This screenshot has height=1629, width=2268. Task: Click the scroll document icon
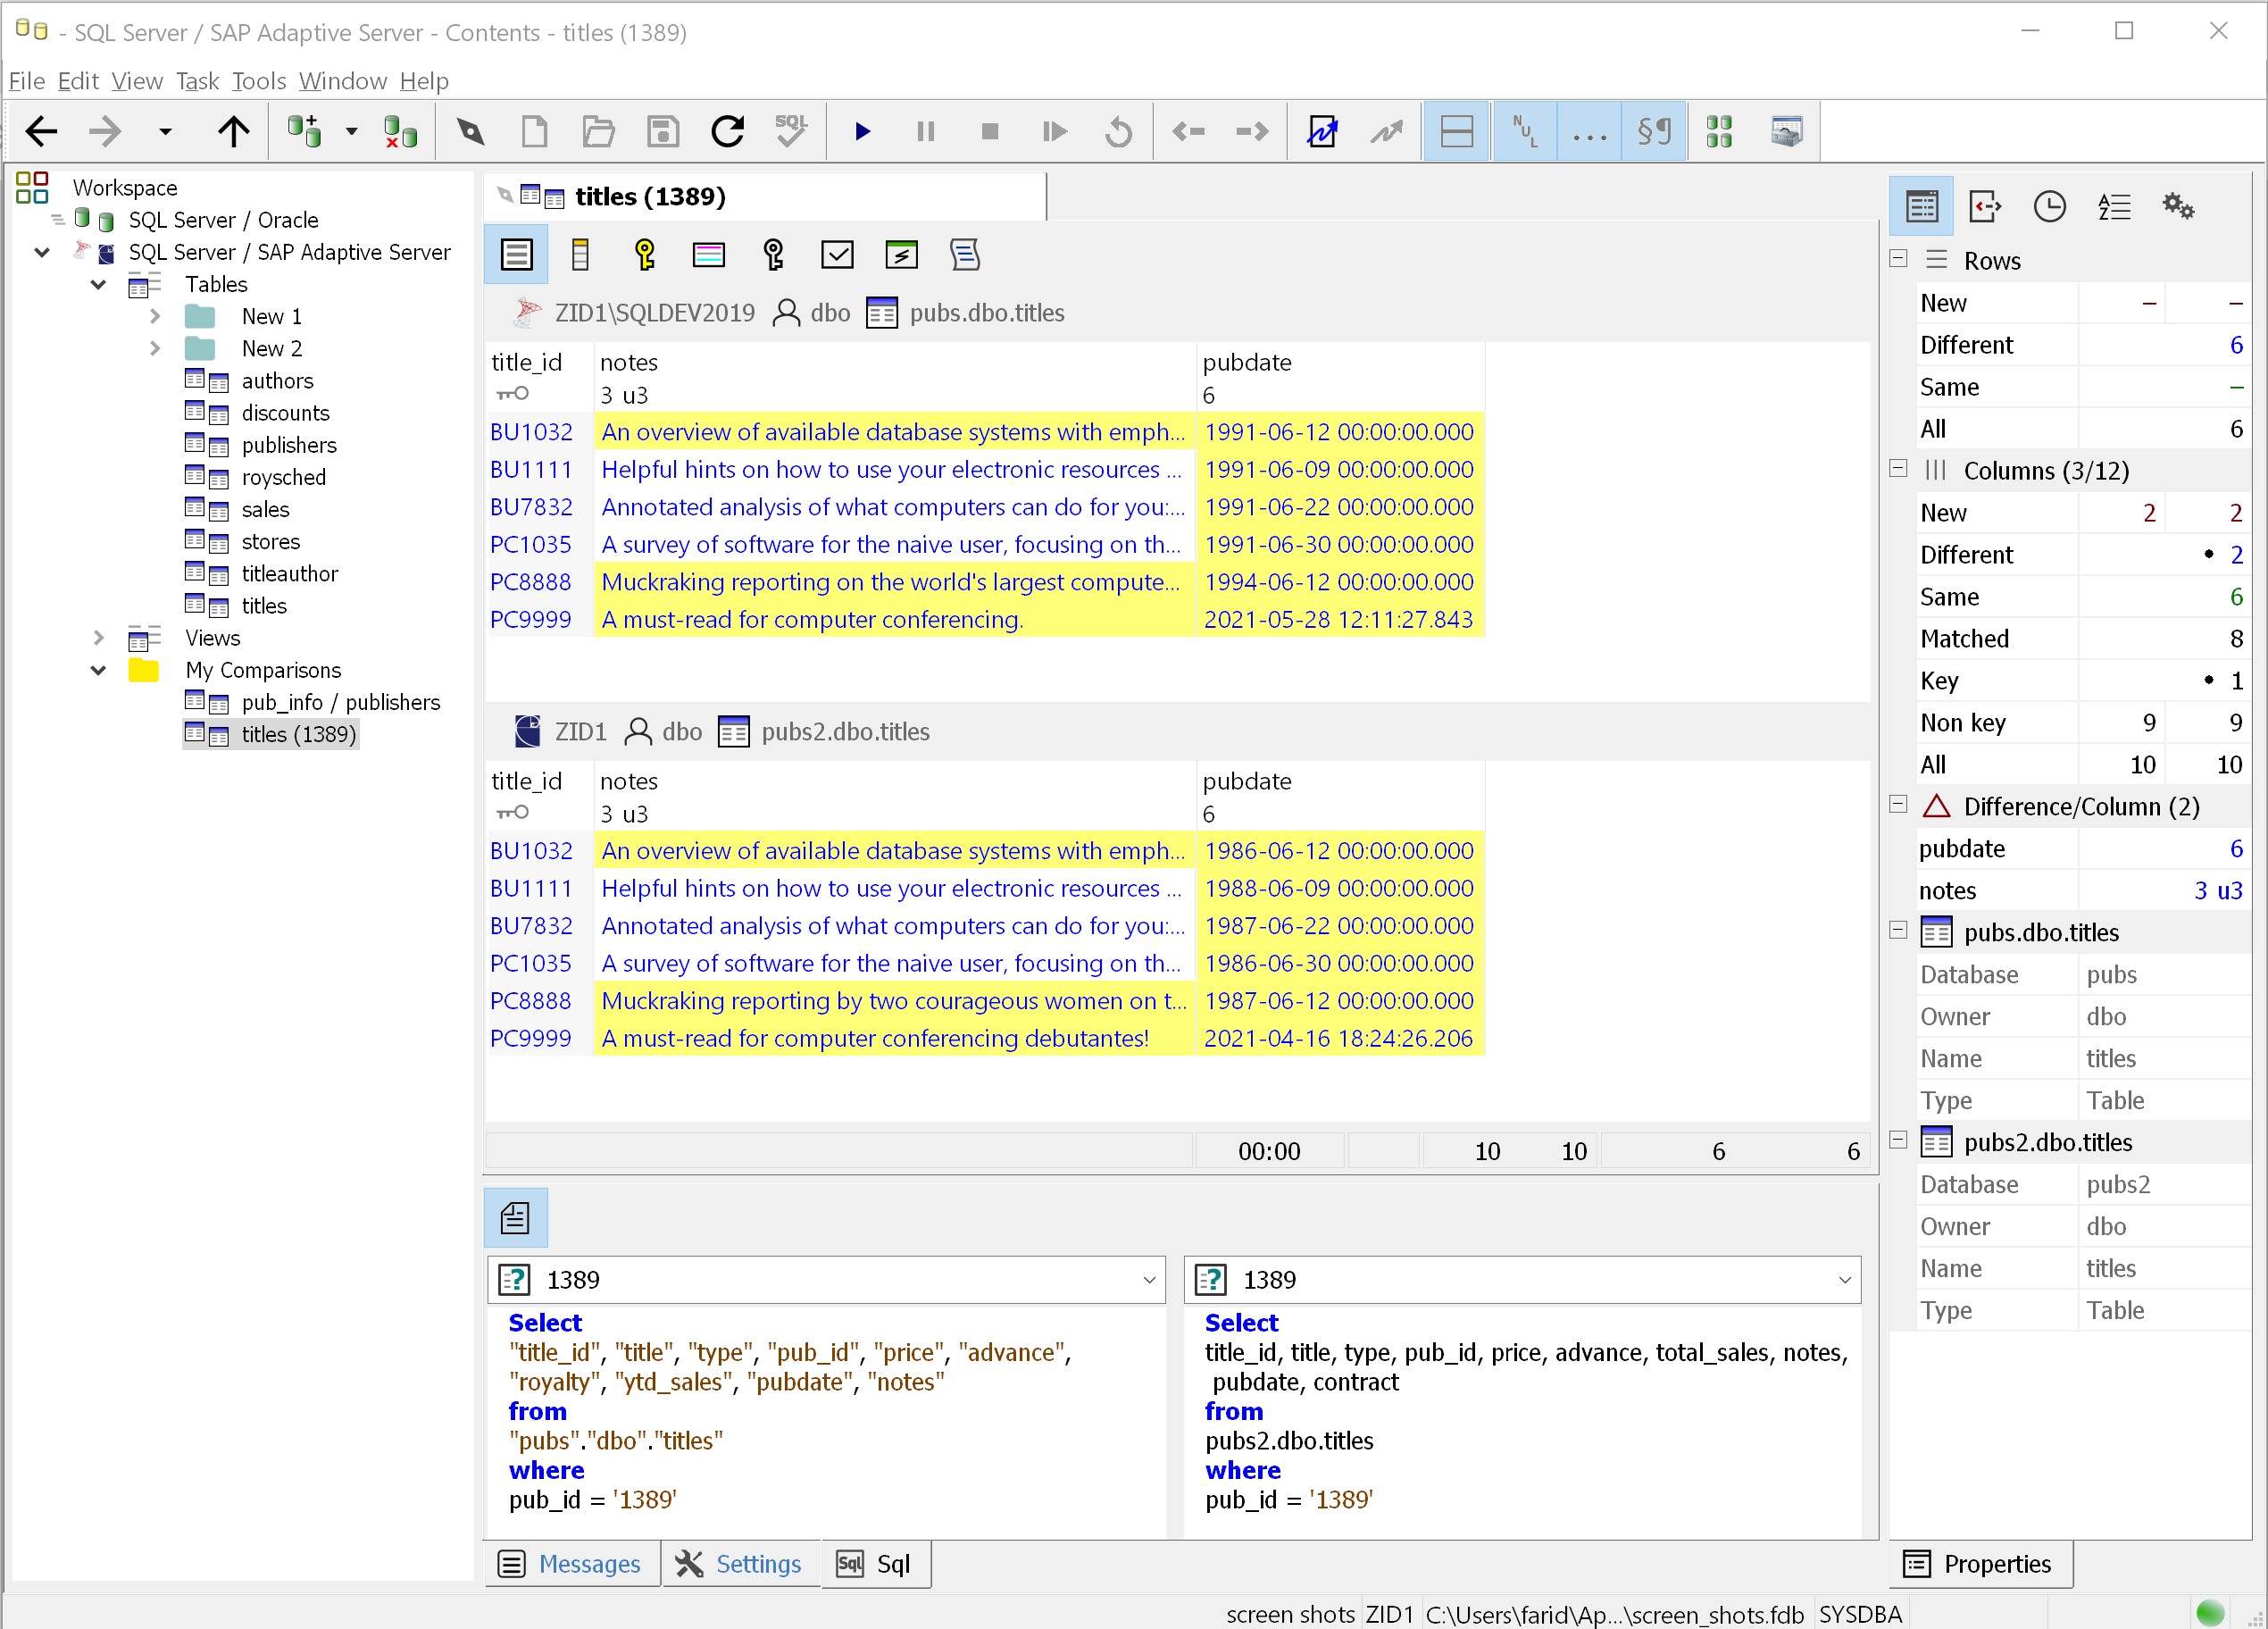(965, 255)
